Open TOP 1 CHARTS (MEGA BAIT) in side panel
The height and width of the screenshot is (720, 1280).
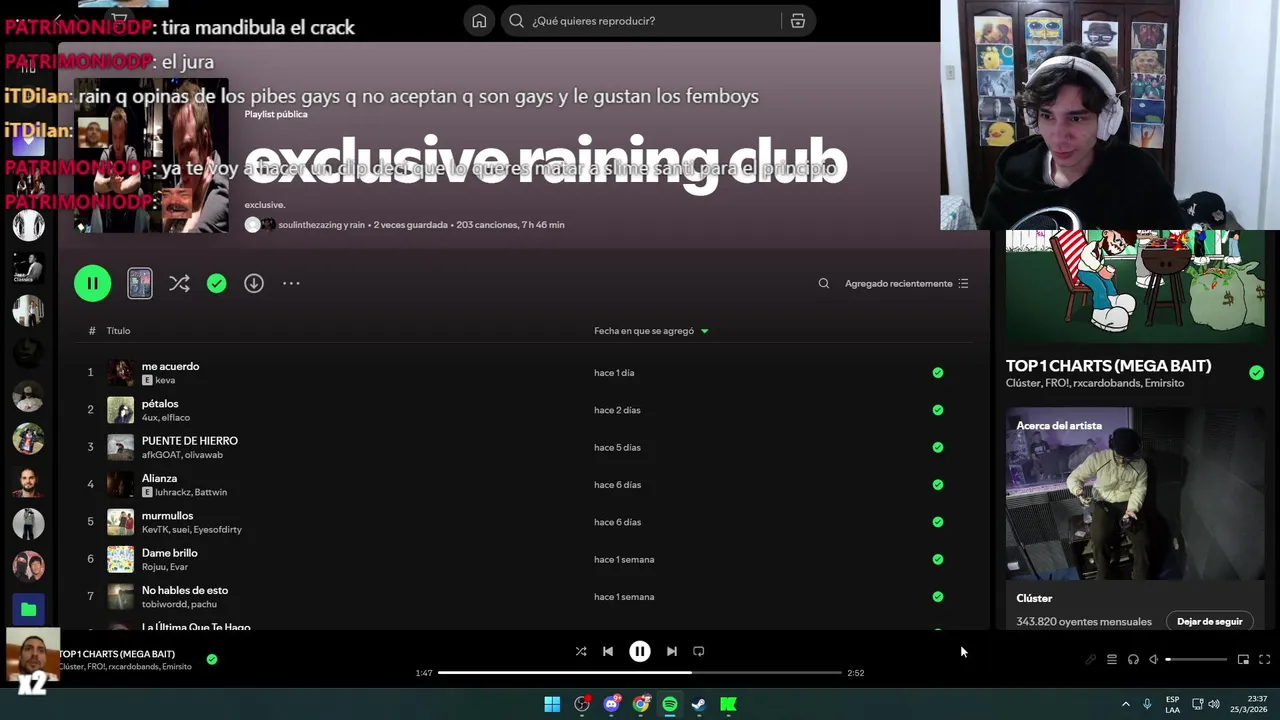pos(1108,366)
